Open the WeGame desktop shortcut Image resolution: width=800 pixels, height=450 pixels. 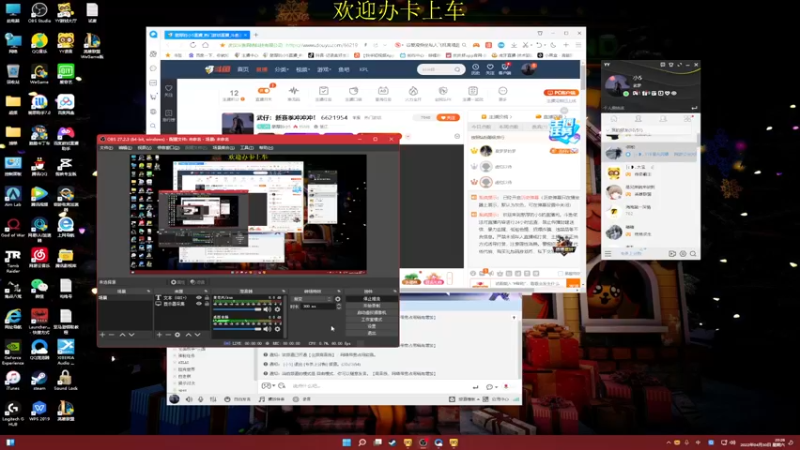pyautogui.click(x=39, y=74)
